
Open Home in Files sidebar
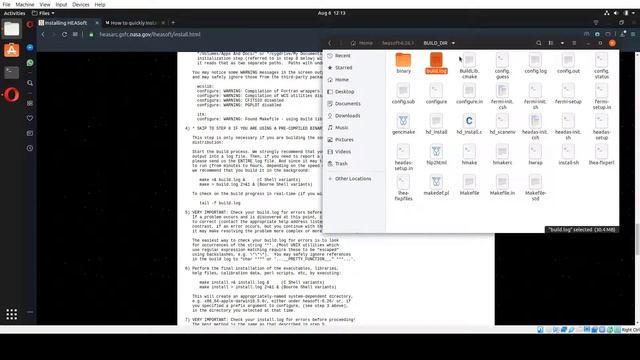(x=354, y=80)
